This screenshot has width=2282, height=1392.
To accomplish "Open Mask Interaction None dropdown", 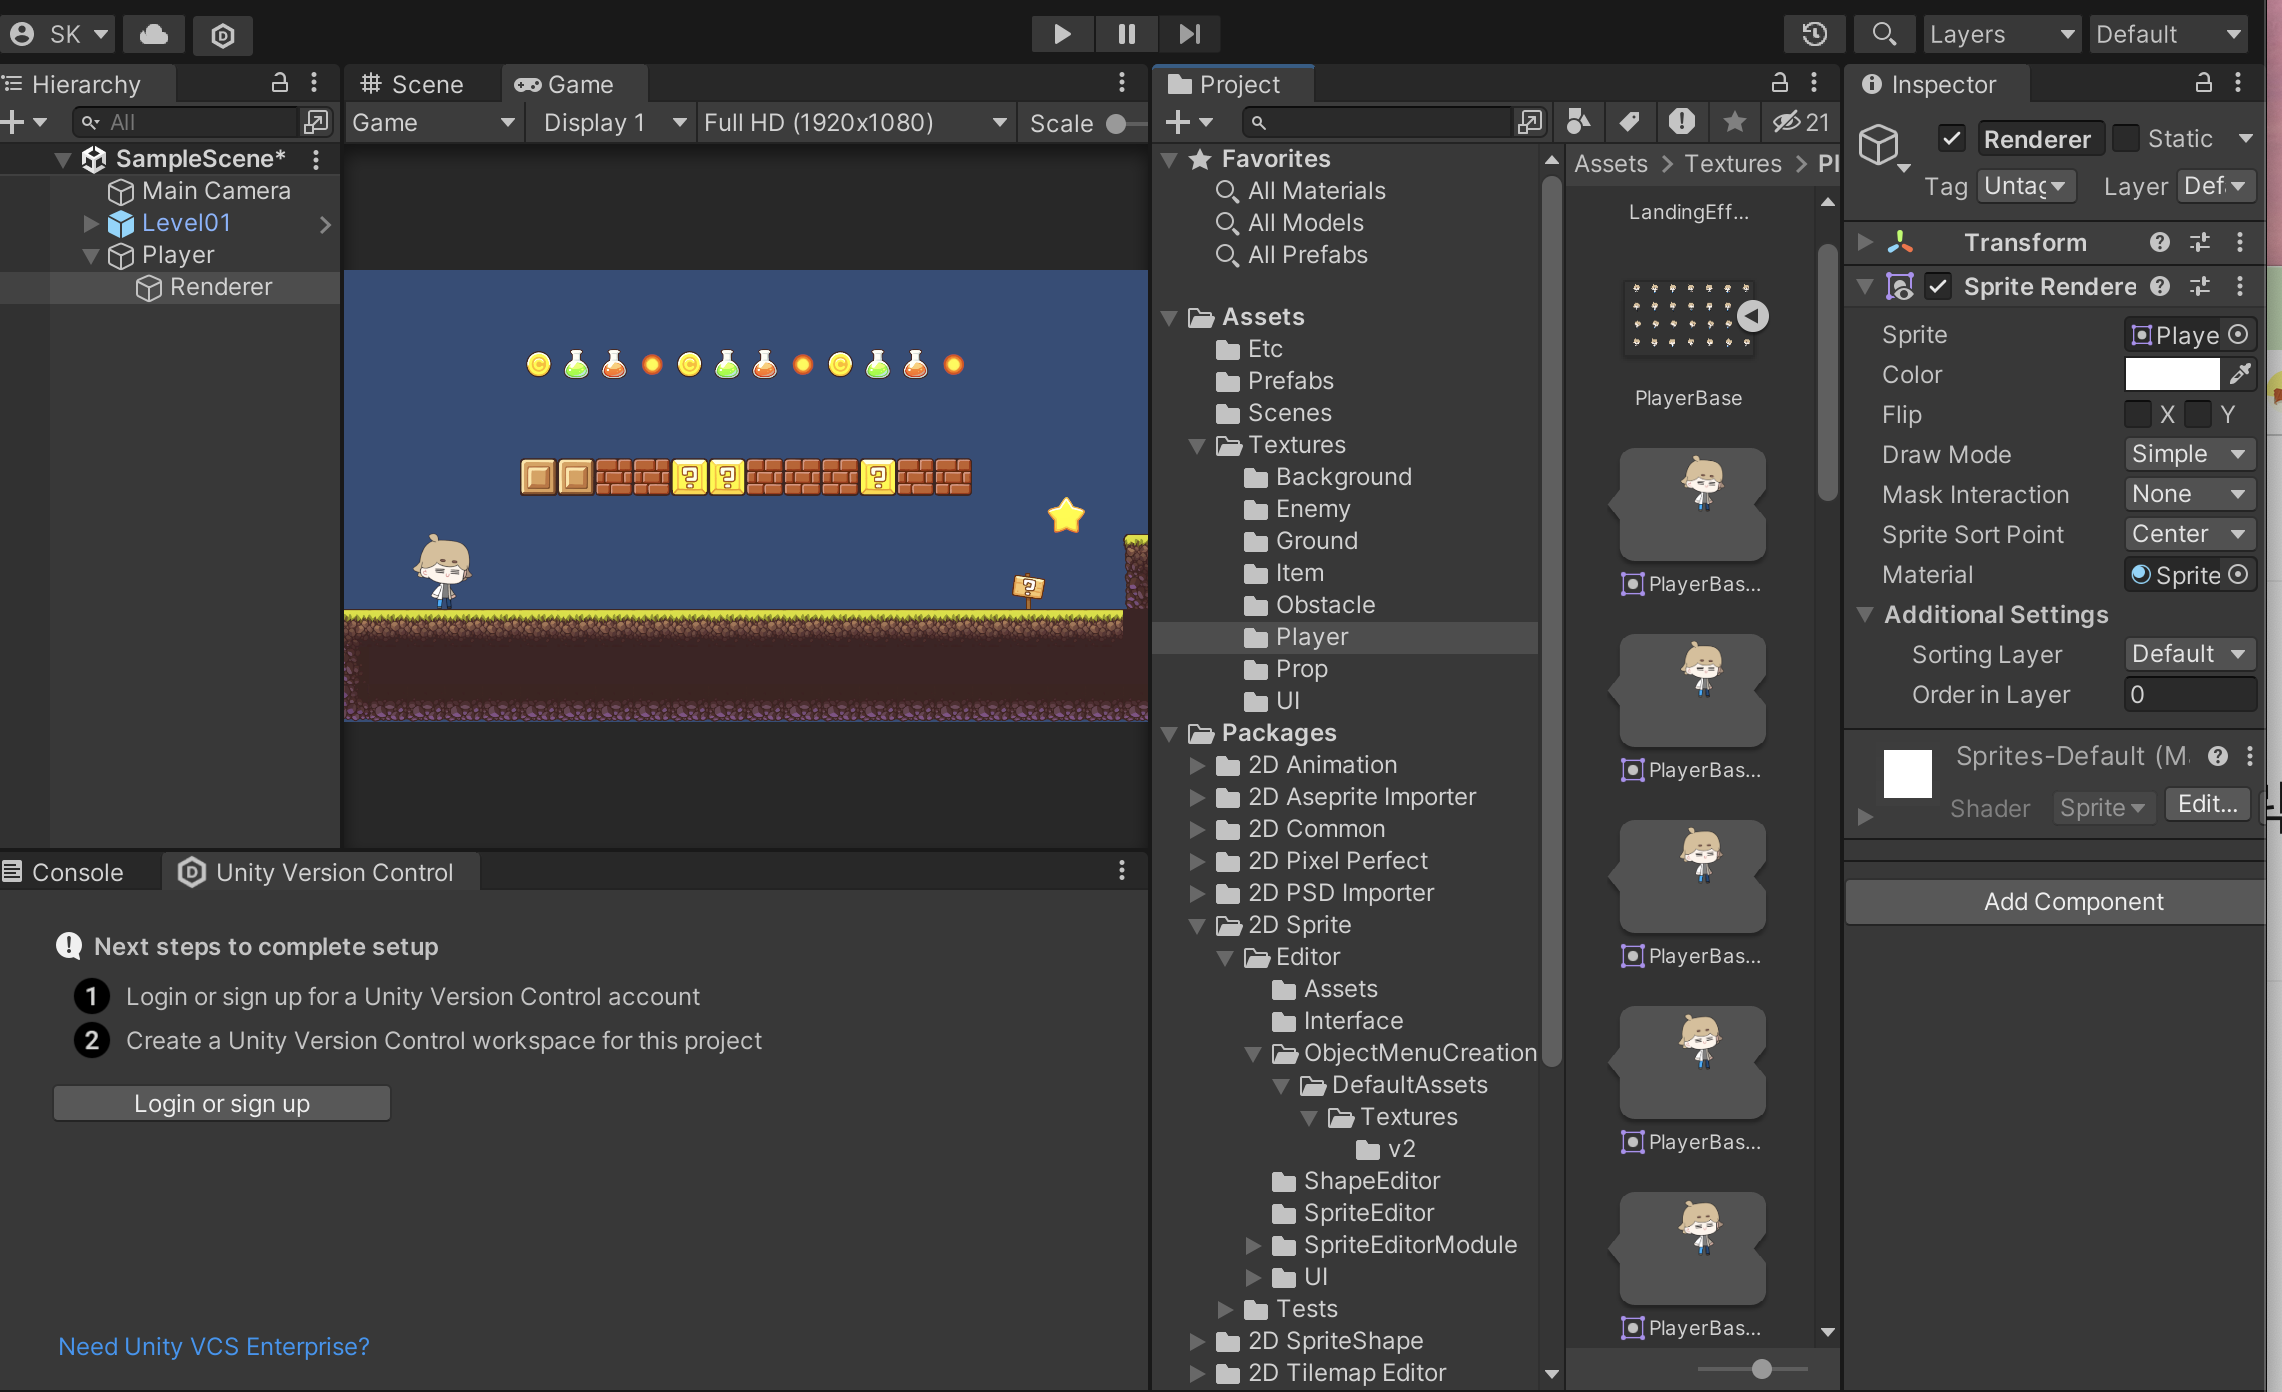I will (2190, 494).
